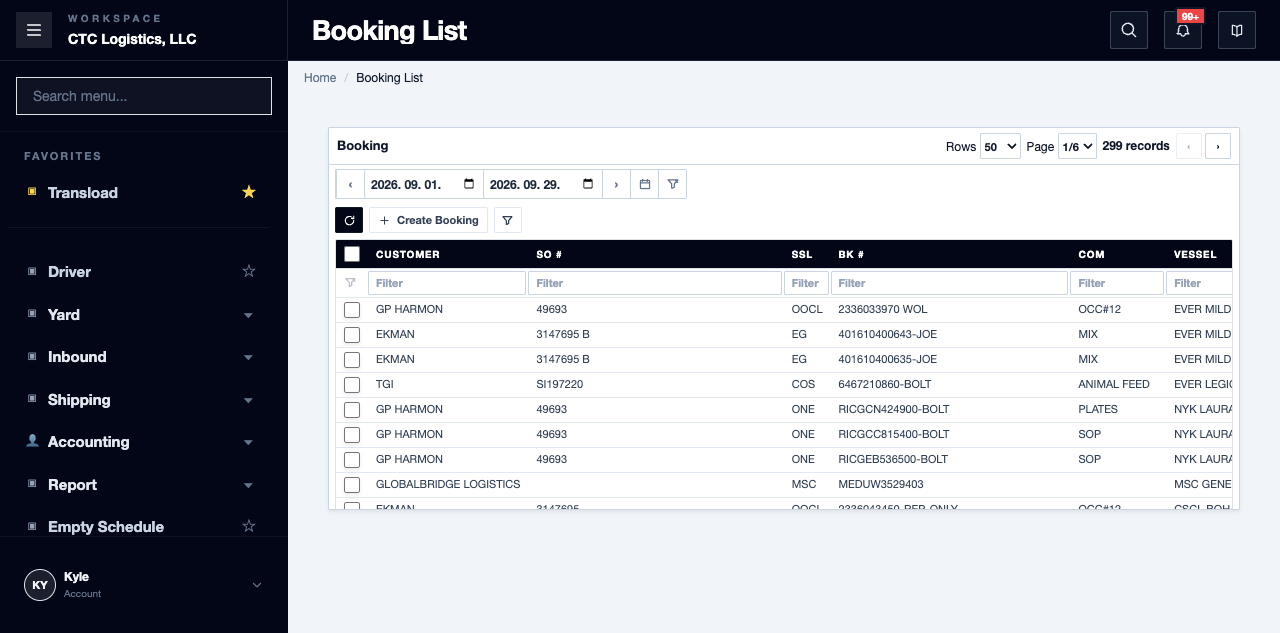Click the filter row funnel icon
The height and width of the screenshot is (633, 1280).
tap(350, 283)
